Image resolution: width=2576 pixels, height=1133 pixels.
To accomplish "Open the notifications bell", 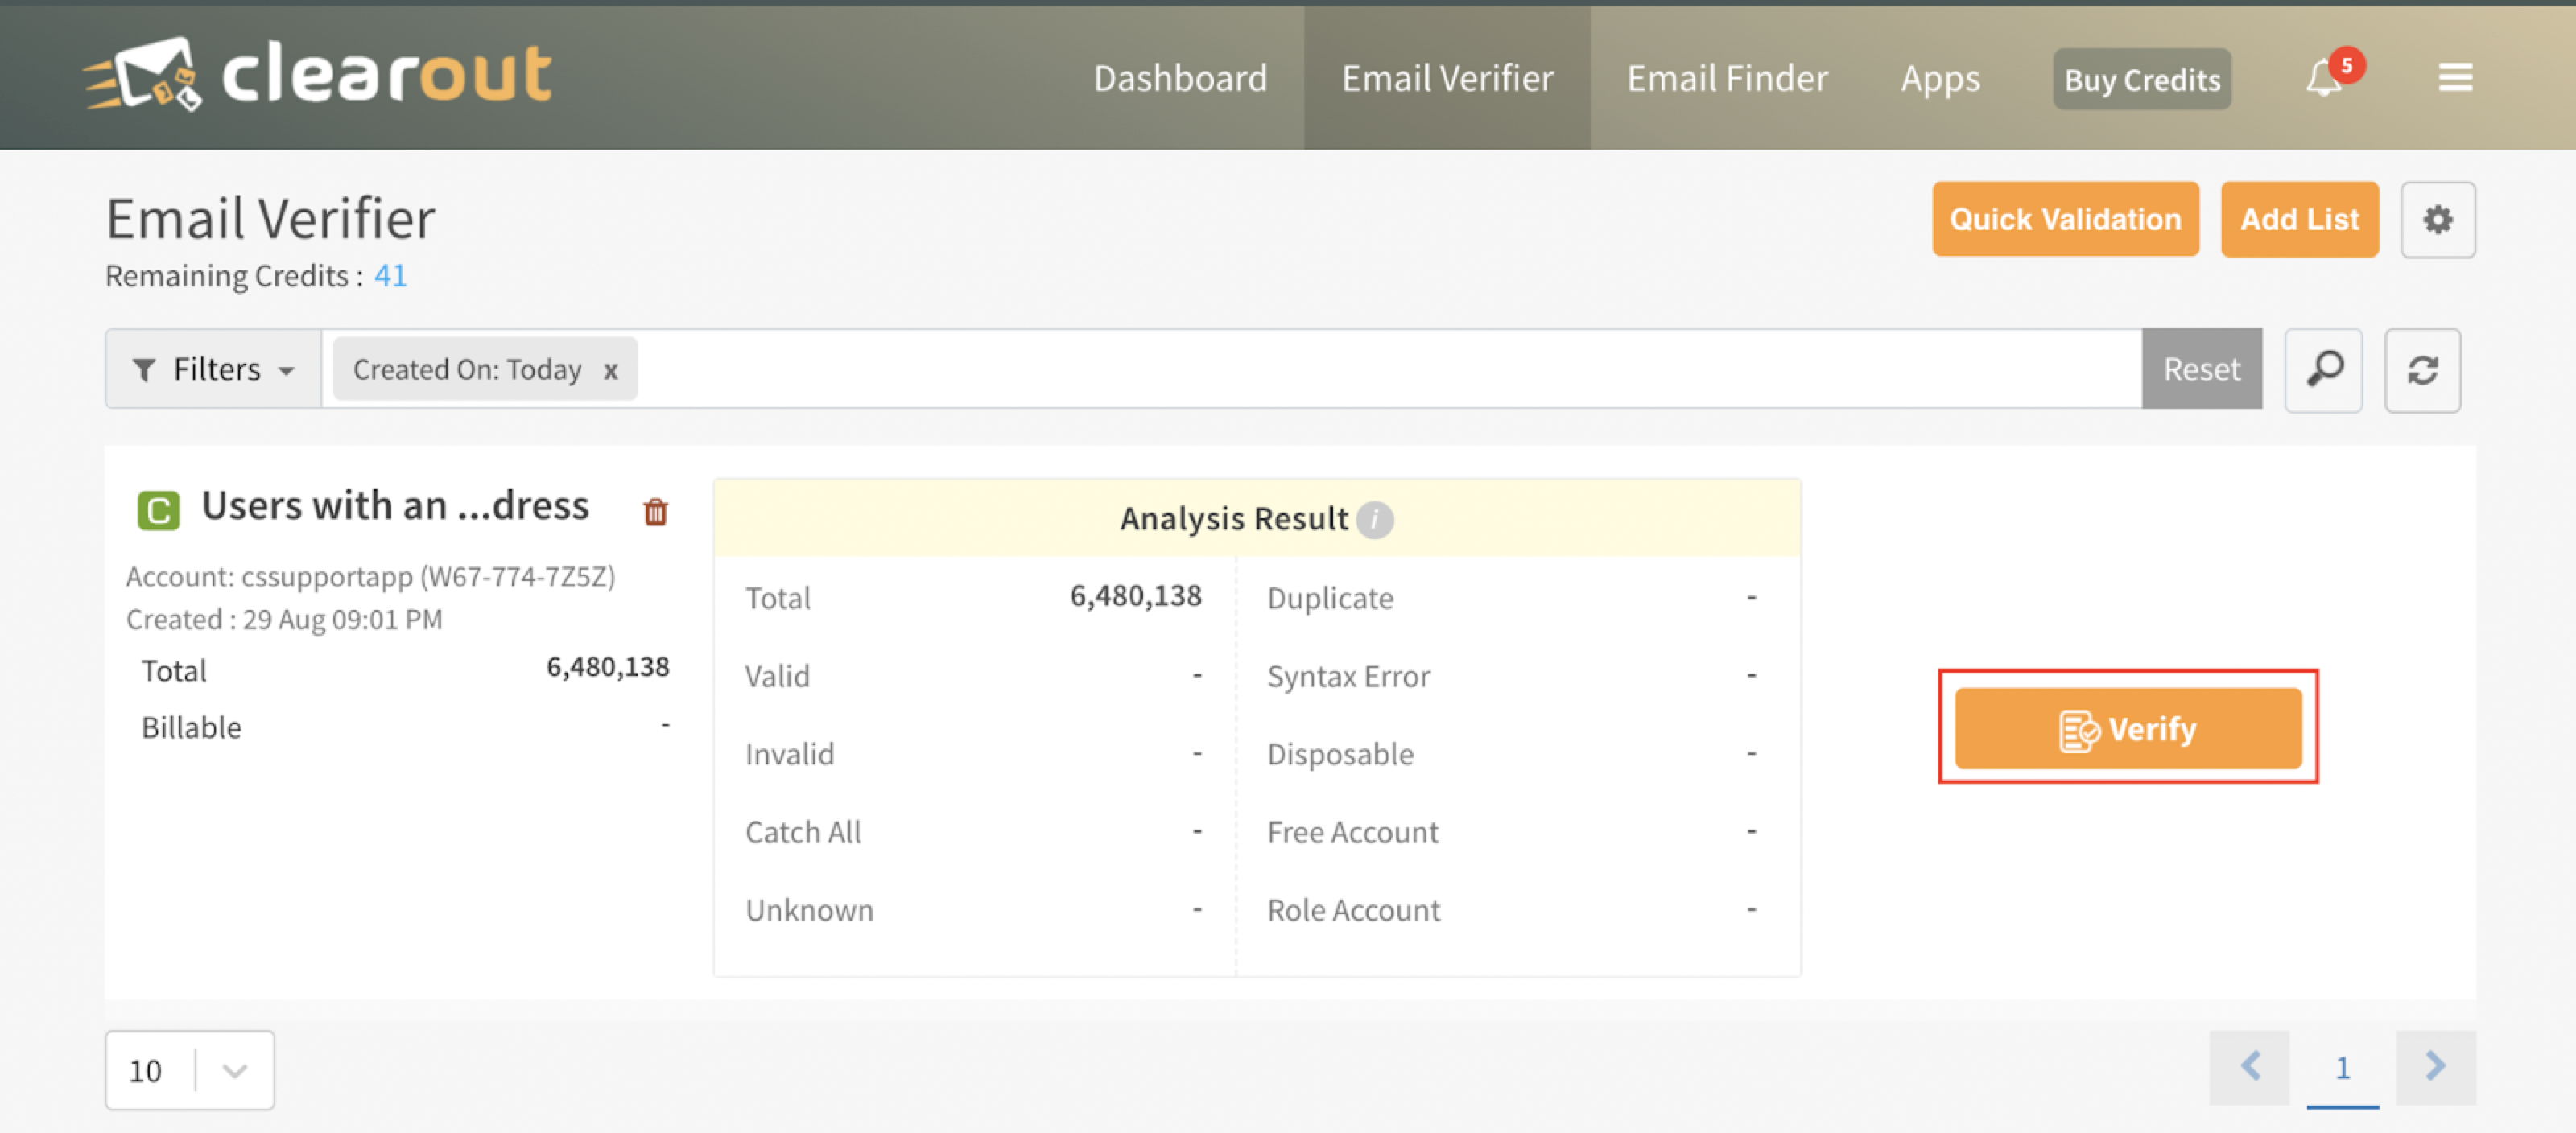I will point(2325,78).
